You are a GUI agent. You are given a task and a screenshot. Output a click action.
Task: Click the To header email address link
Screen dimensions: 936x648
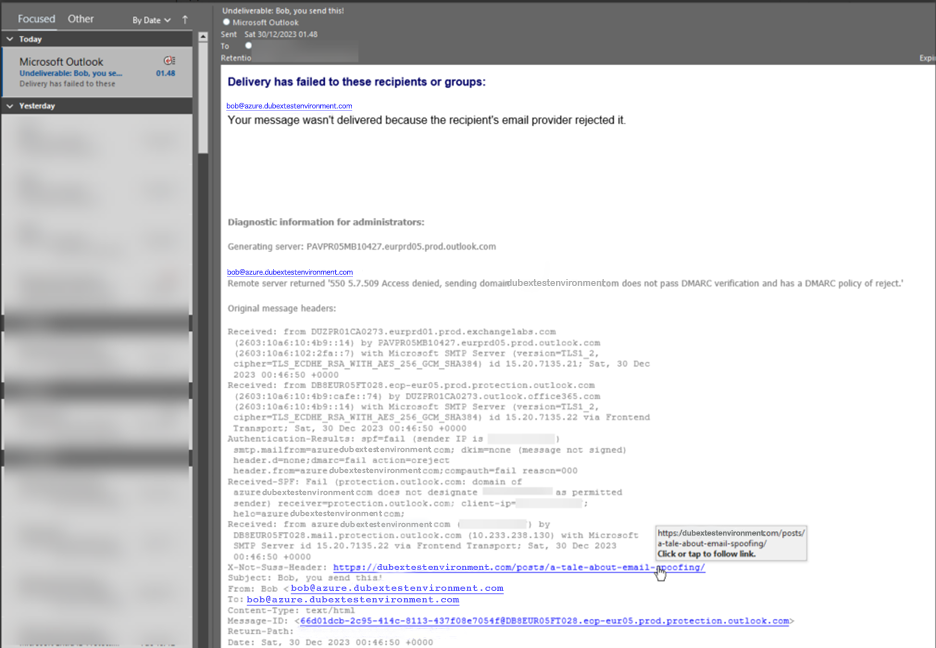pyautogui.click(x=353, y=600)
